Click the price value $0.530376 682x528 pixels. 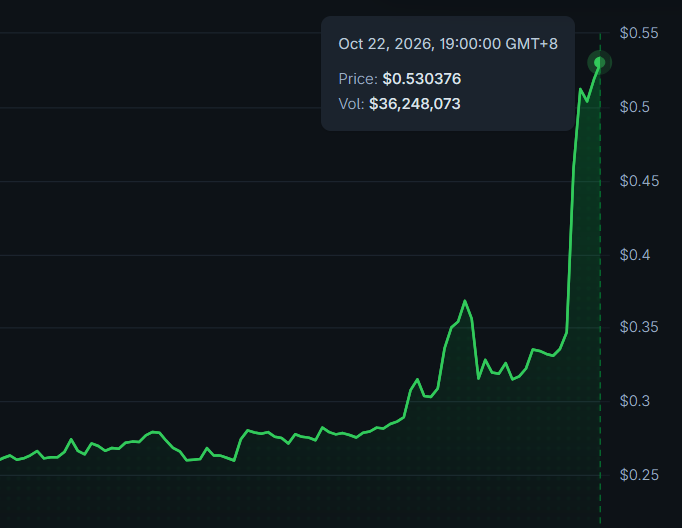point(421,79)
